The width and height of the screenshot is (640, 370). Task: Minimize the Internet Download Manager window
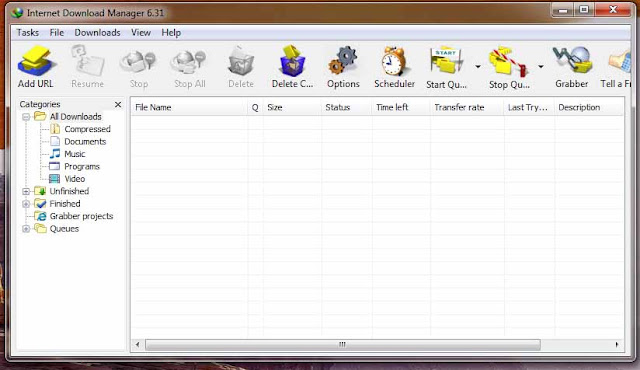tap(563, 10)
